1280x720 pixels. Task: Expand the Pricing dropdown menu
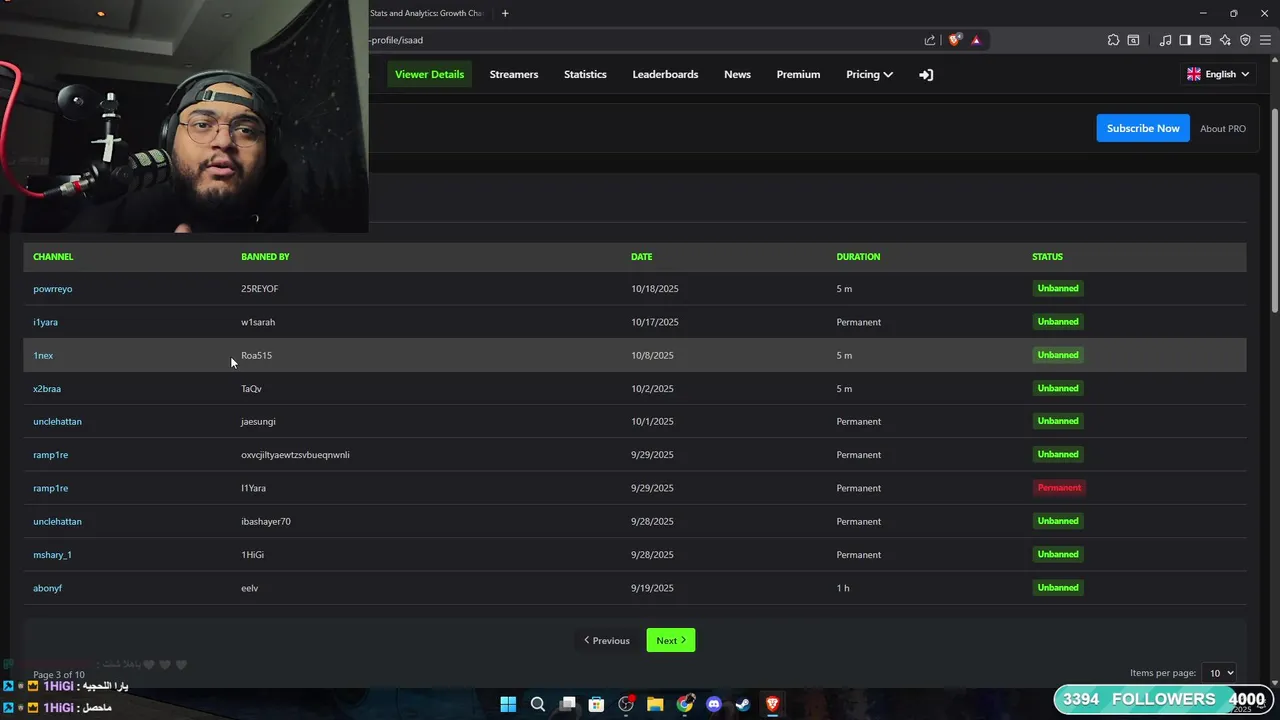[869, 75]
